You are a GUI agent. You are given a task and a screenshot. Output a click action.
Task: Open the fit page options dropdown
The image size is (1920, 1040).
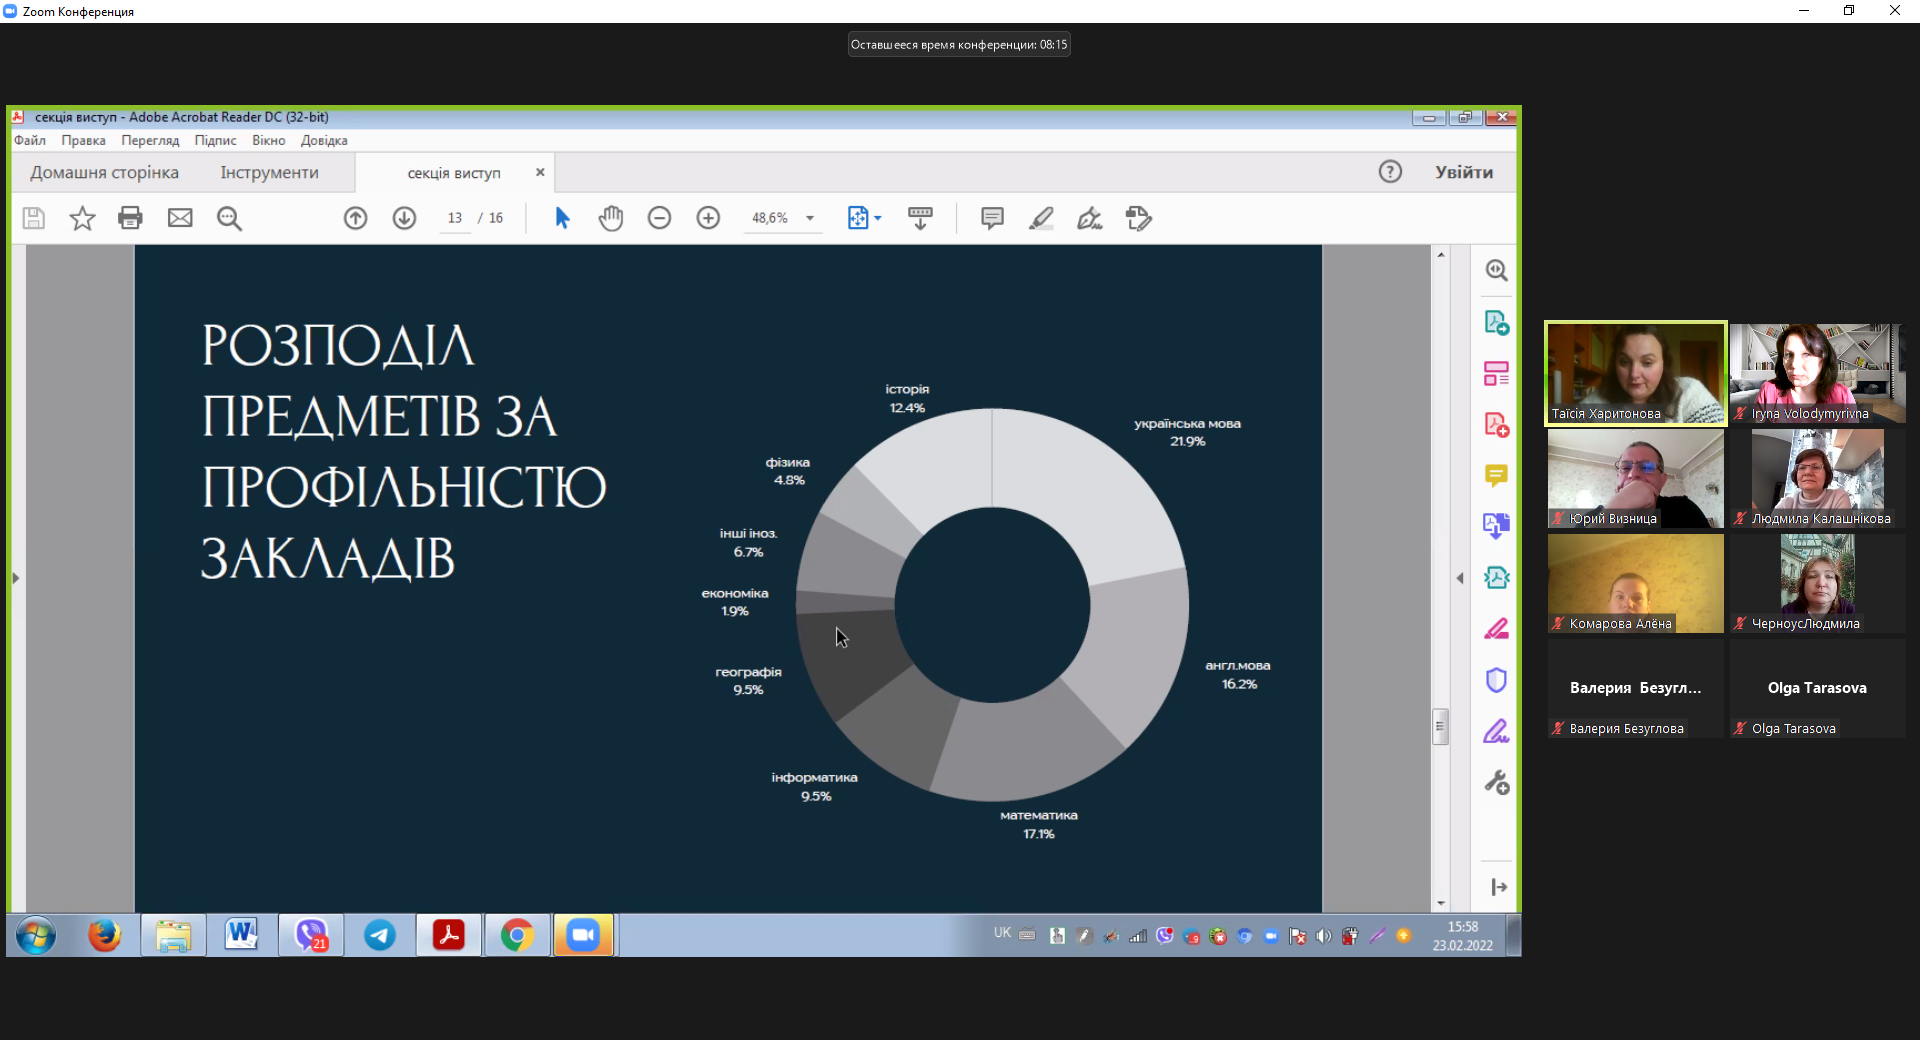[877, 218]
